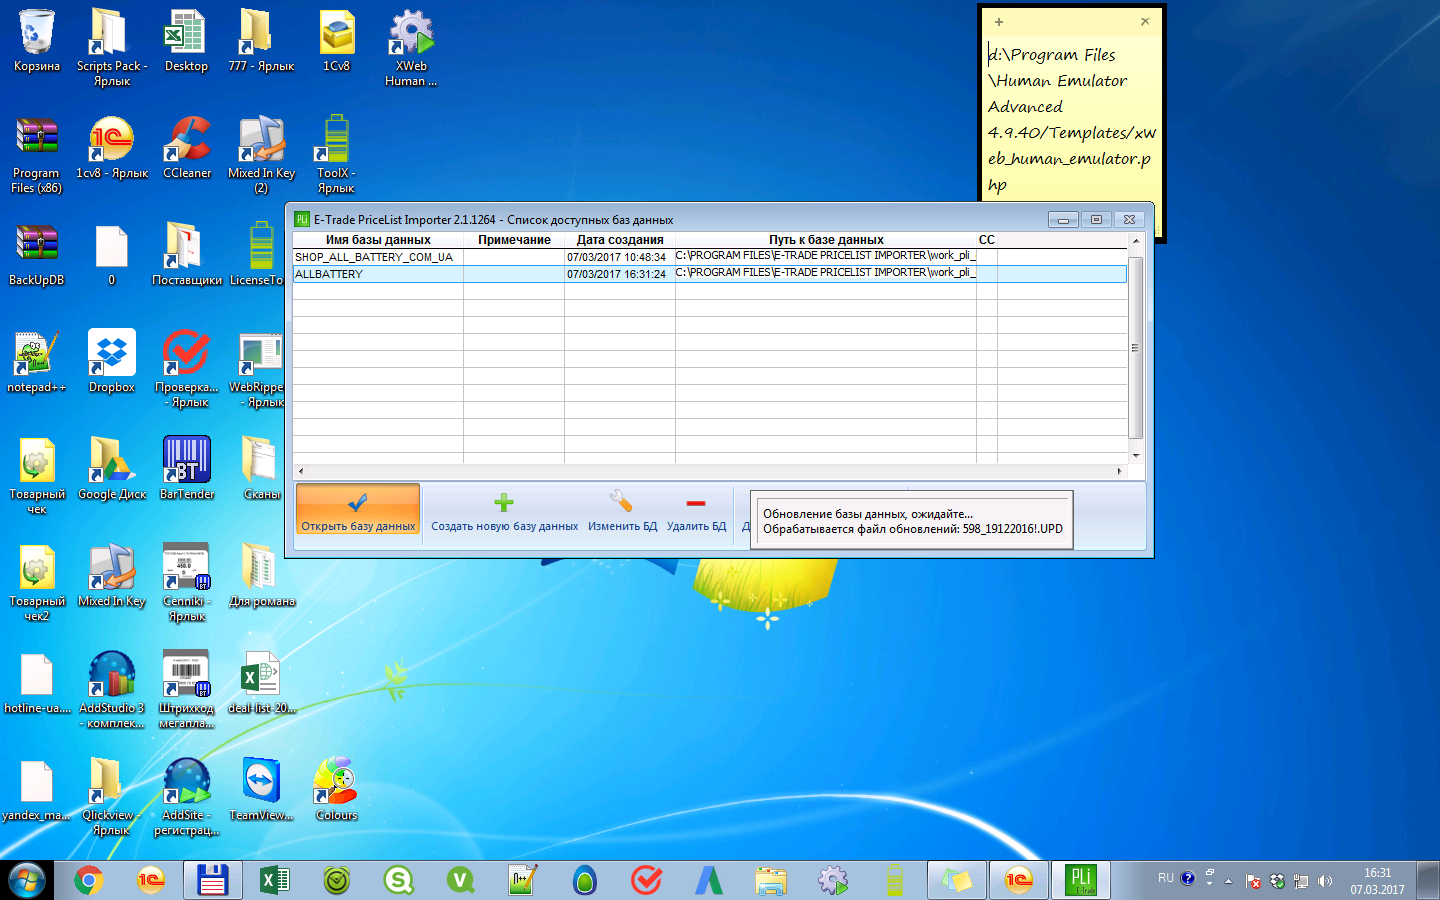
Task: Open Program Files (x86) archive icon
Action: pos(37,154)
